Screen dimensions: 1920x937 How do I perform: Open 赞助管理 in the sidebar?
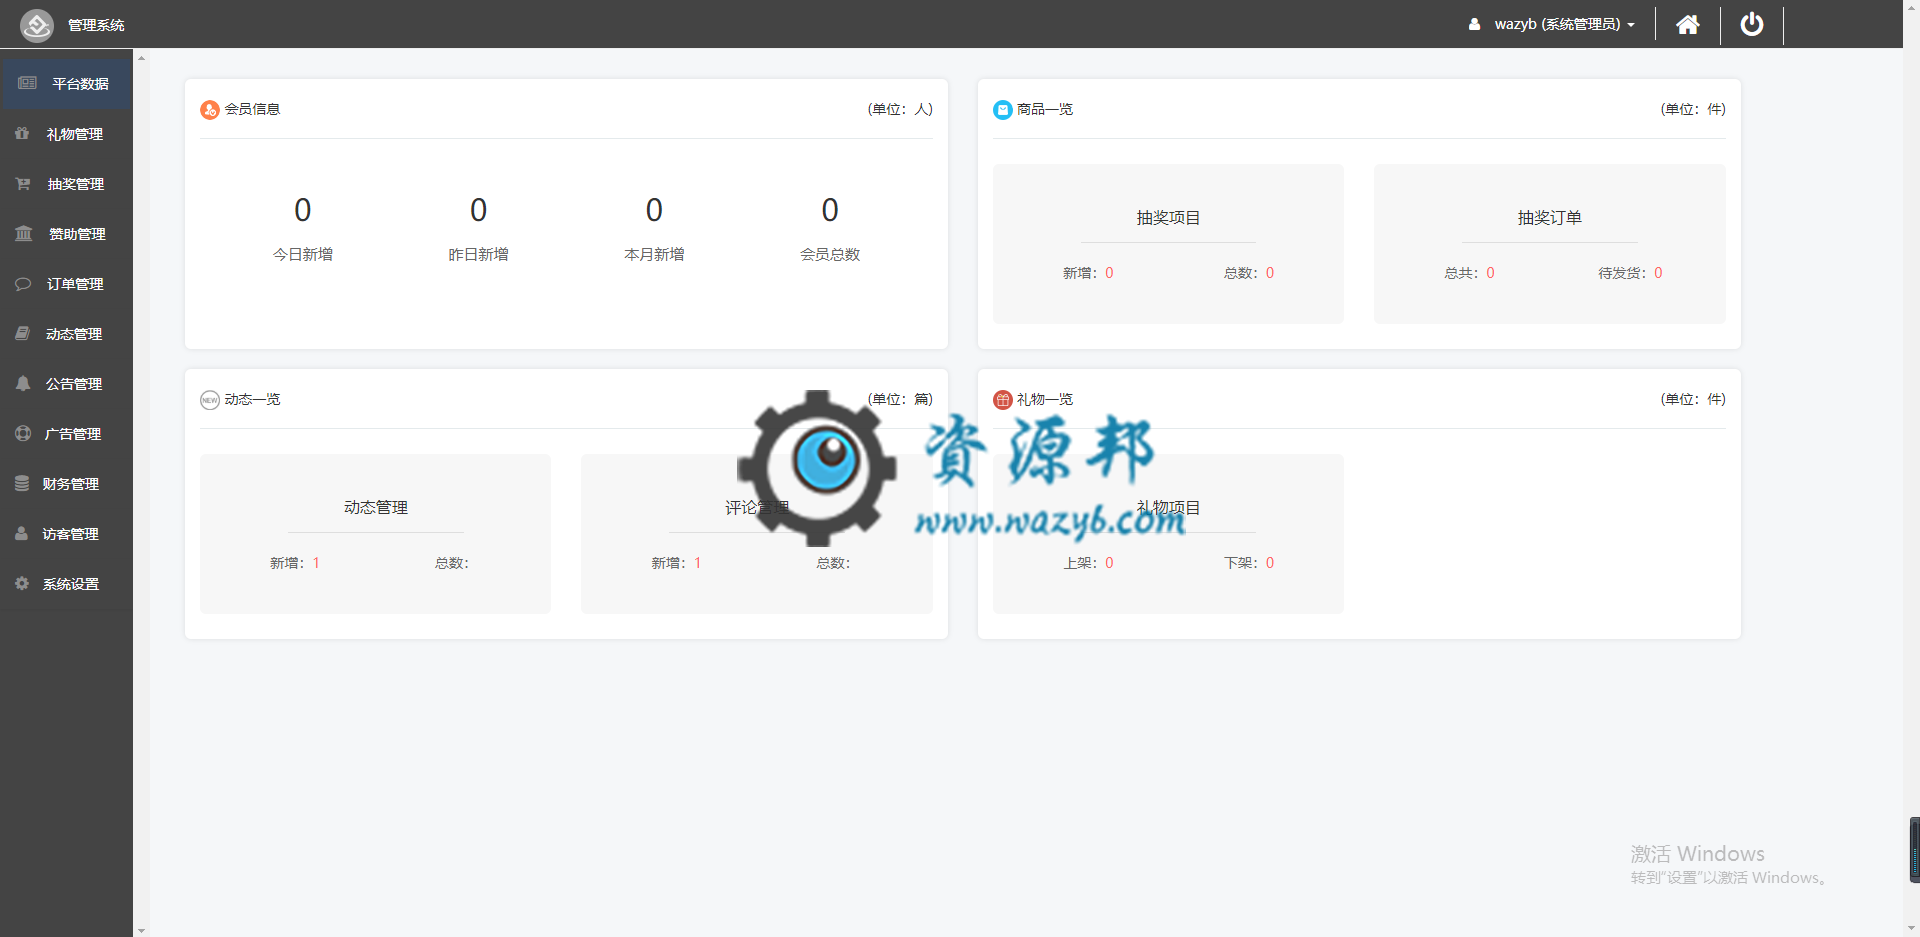tap(66, 234)
